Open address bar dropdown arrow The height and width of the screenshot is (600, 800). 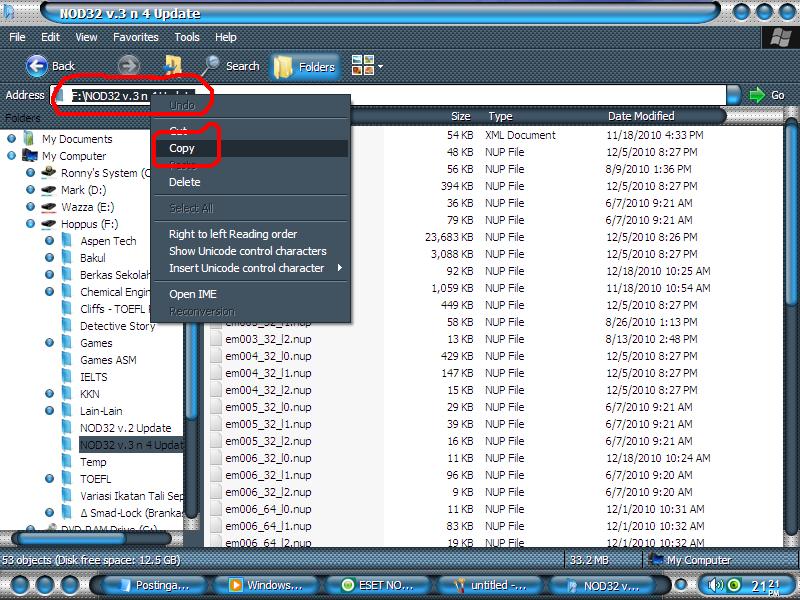pyautogui.click(x=734, y=95)
